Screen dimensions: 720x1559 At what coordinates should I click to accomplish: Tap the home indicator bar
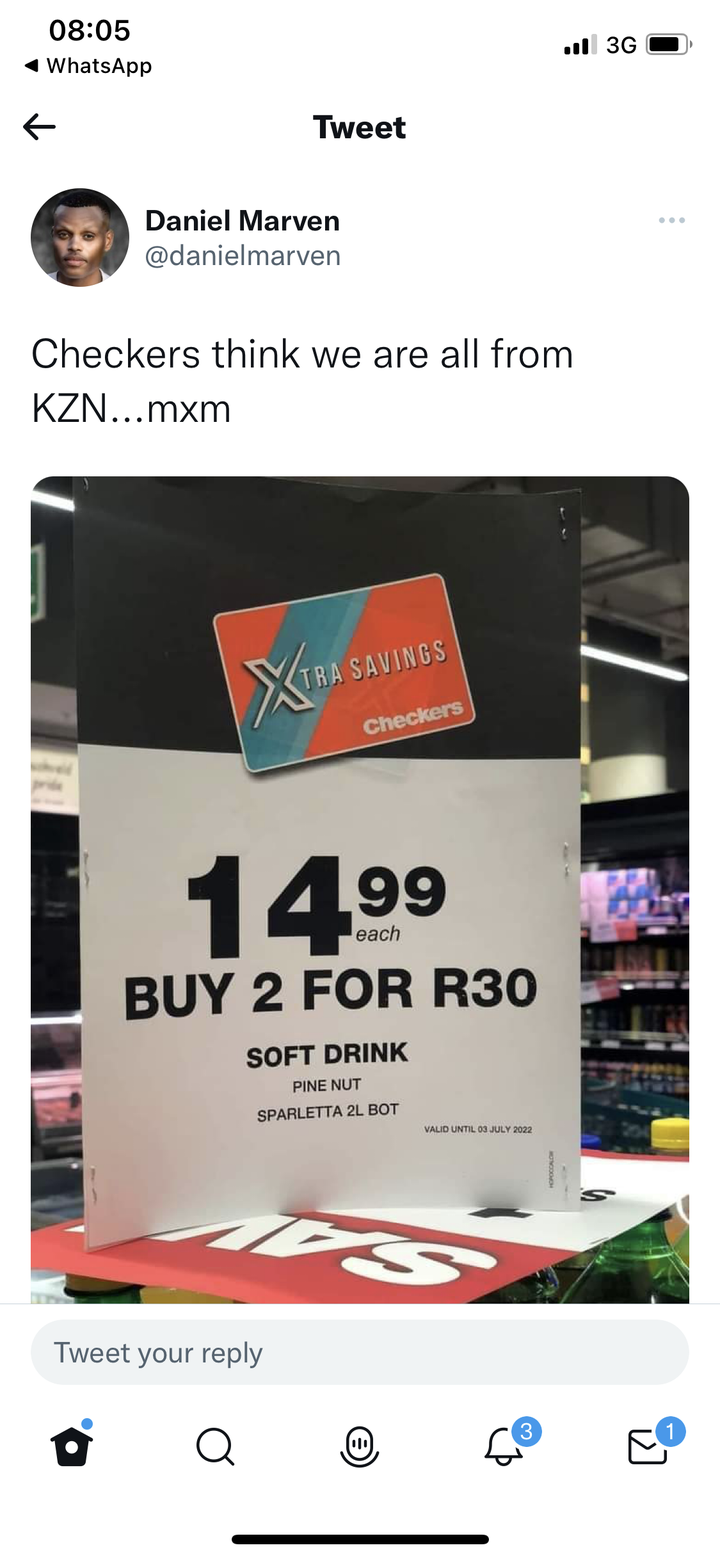coord(360,1539)
